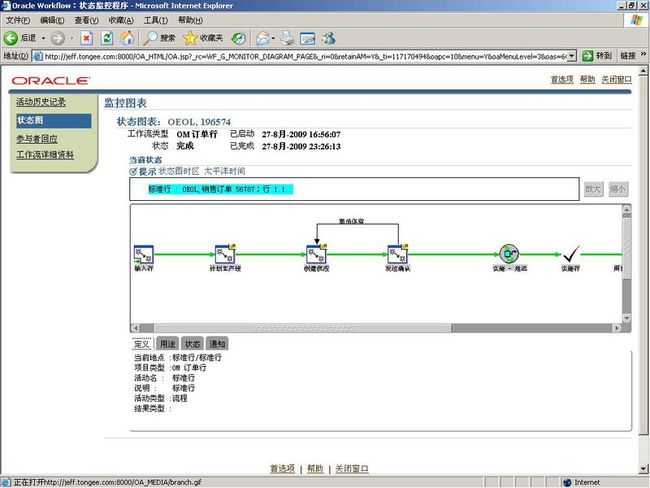
Task: Open the 工具(T) menu
Action: tap(156, 20)
